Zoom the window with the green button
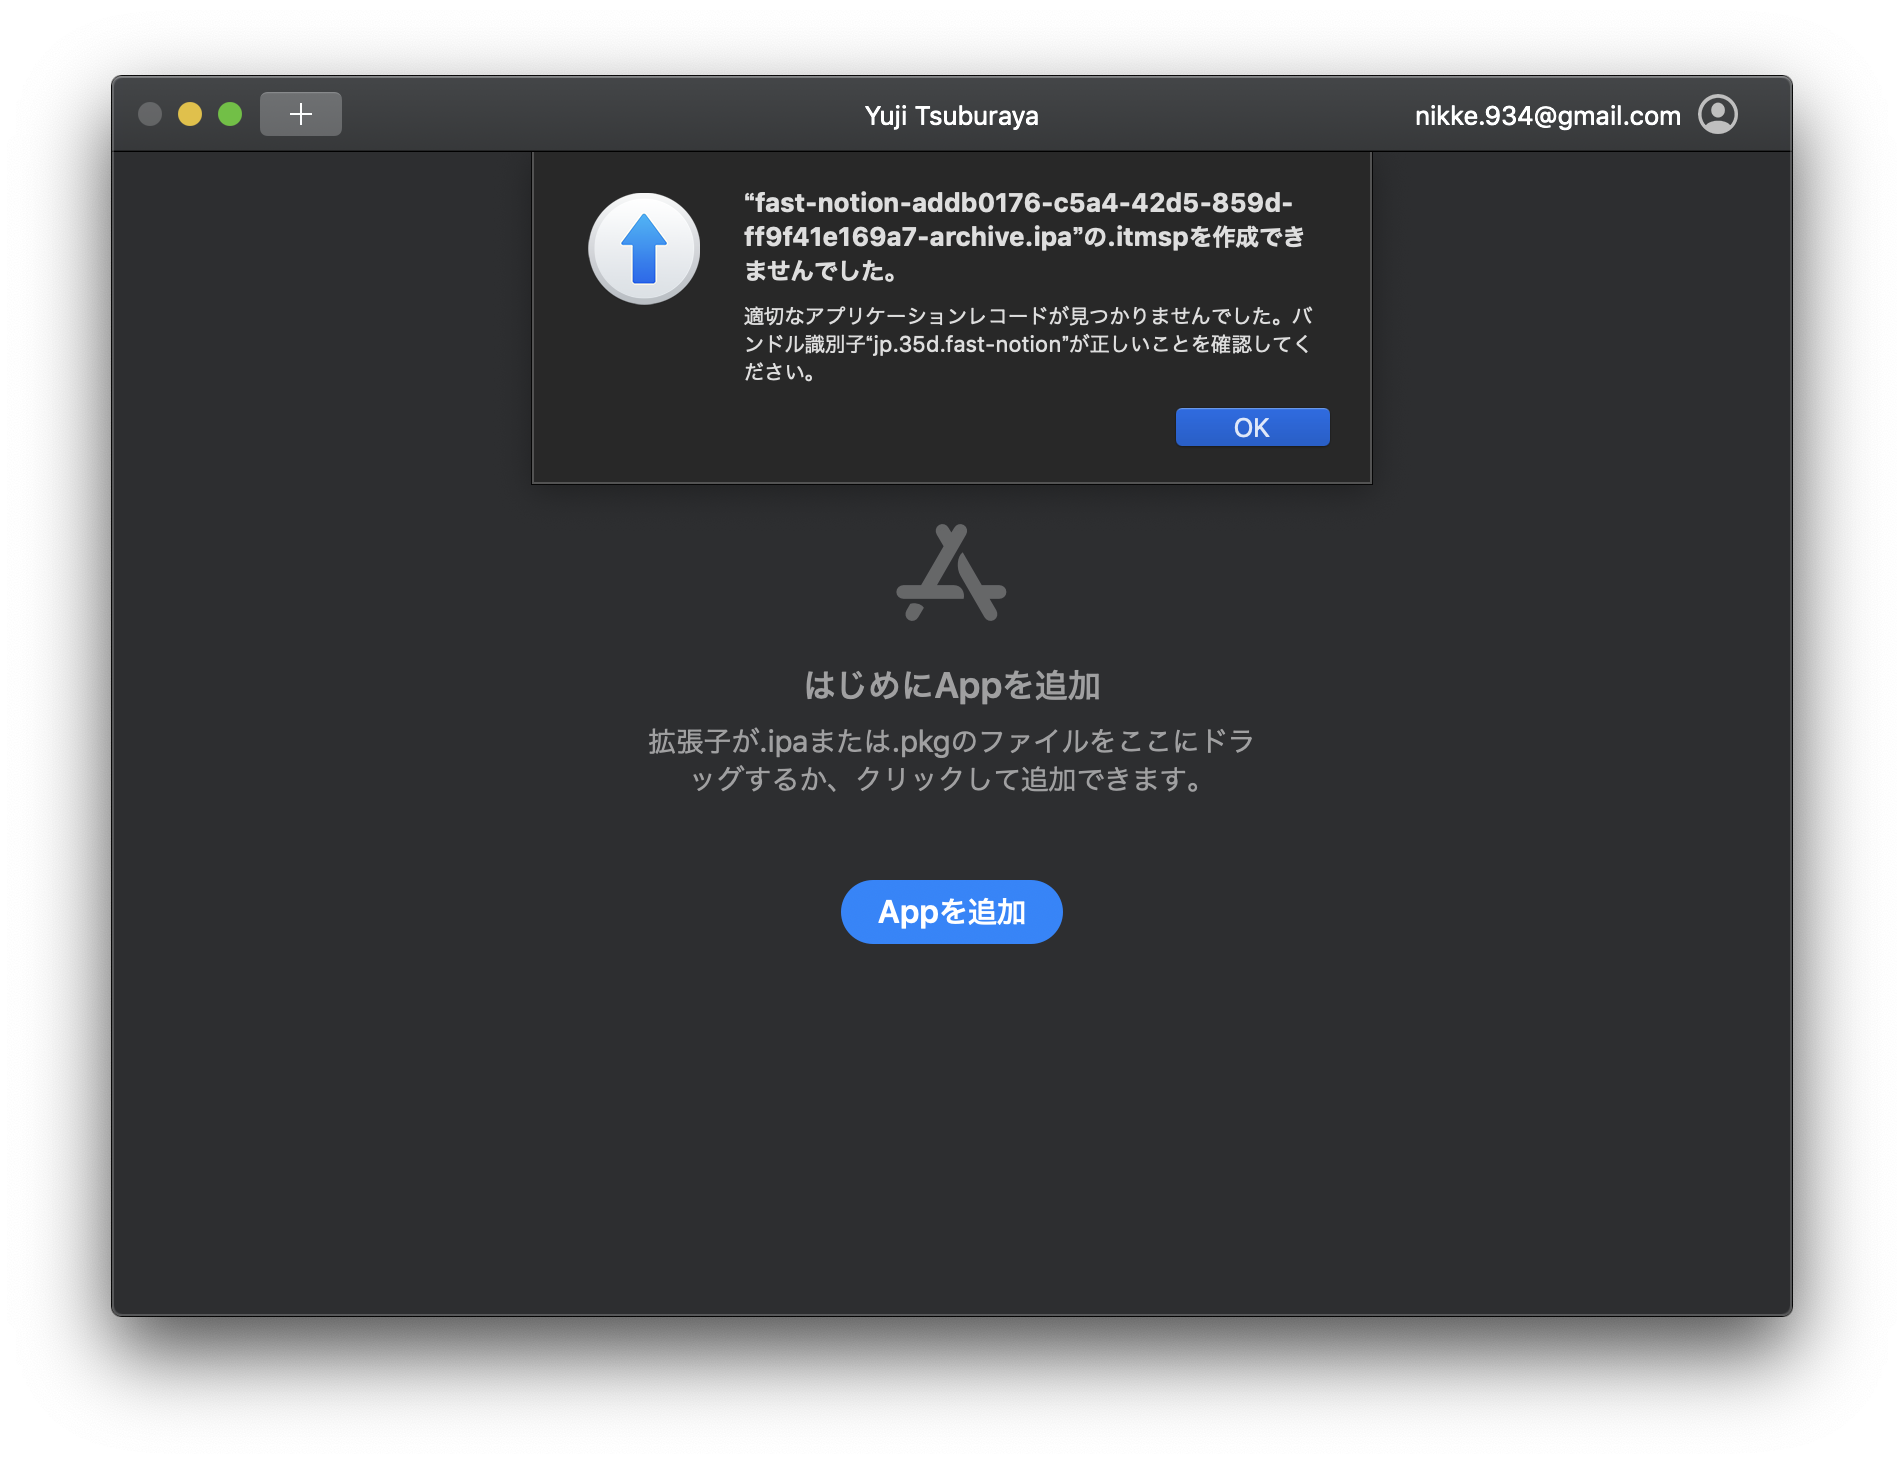1904x1464 pixels. 230,114
